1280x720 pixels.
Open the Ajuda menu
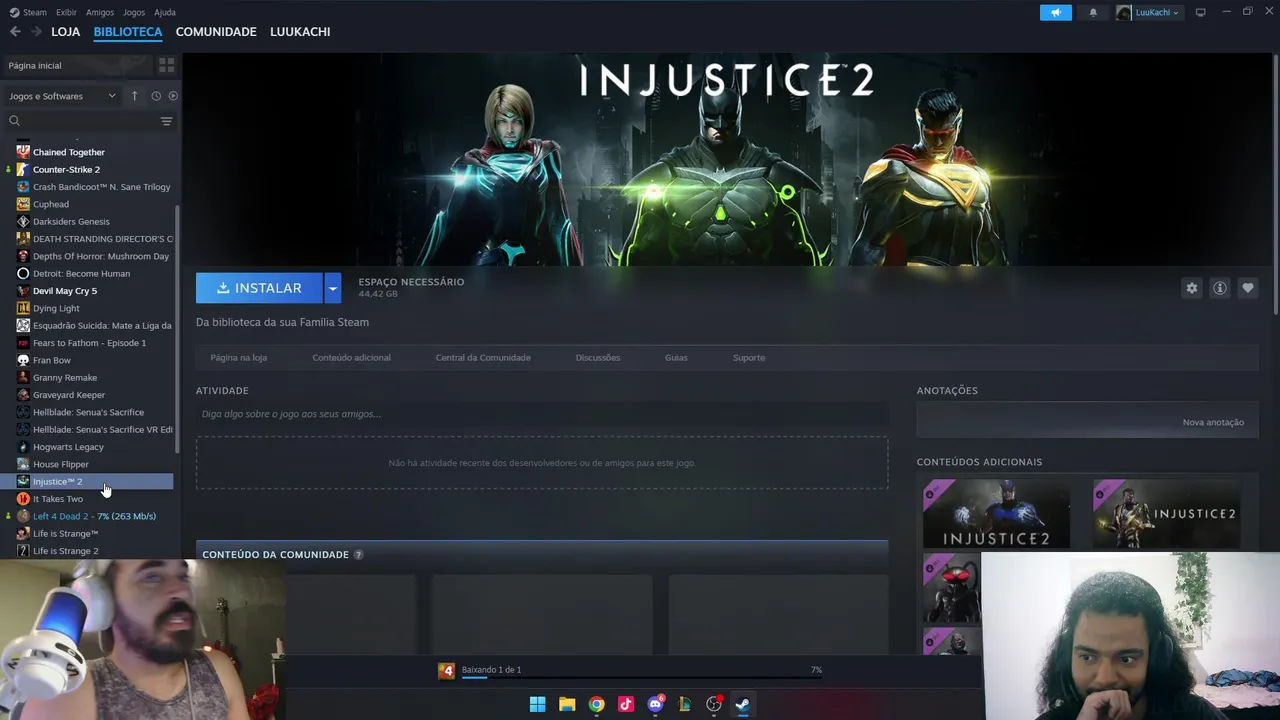165,12
